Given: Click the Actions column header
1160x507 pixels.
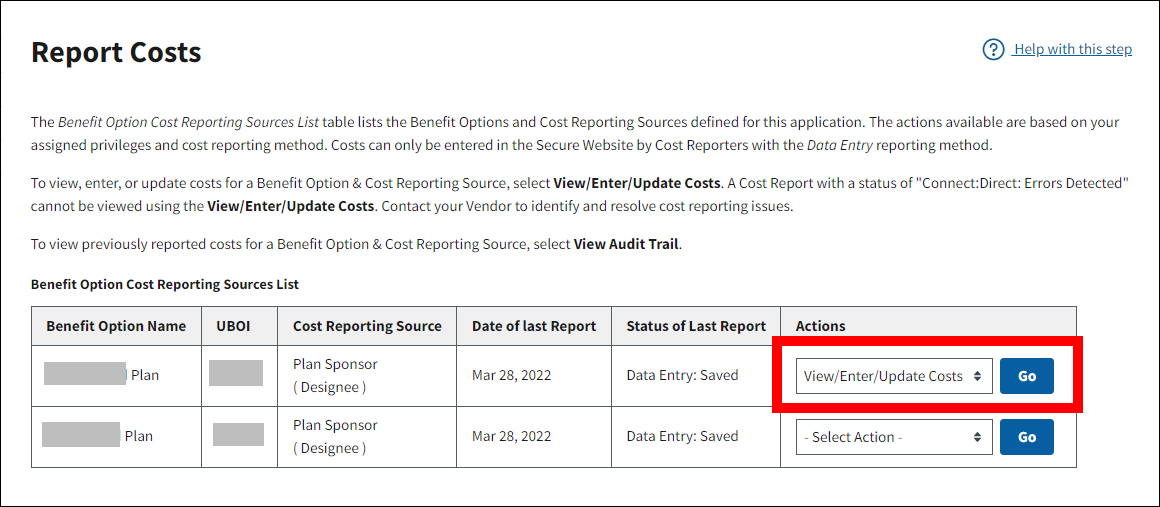Looking at the screenshot, I should [821, 326].
